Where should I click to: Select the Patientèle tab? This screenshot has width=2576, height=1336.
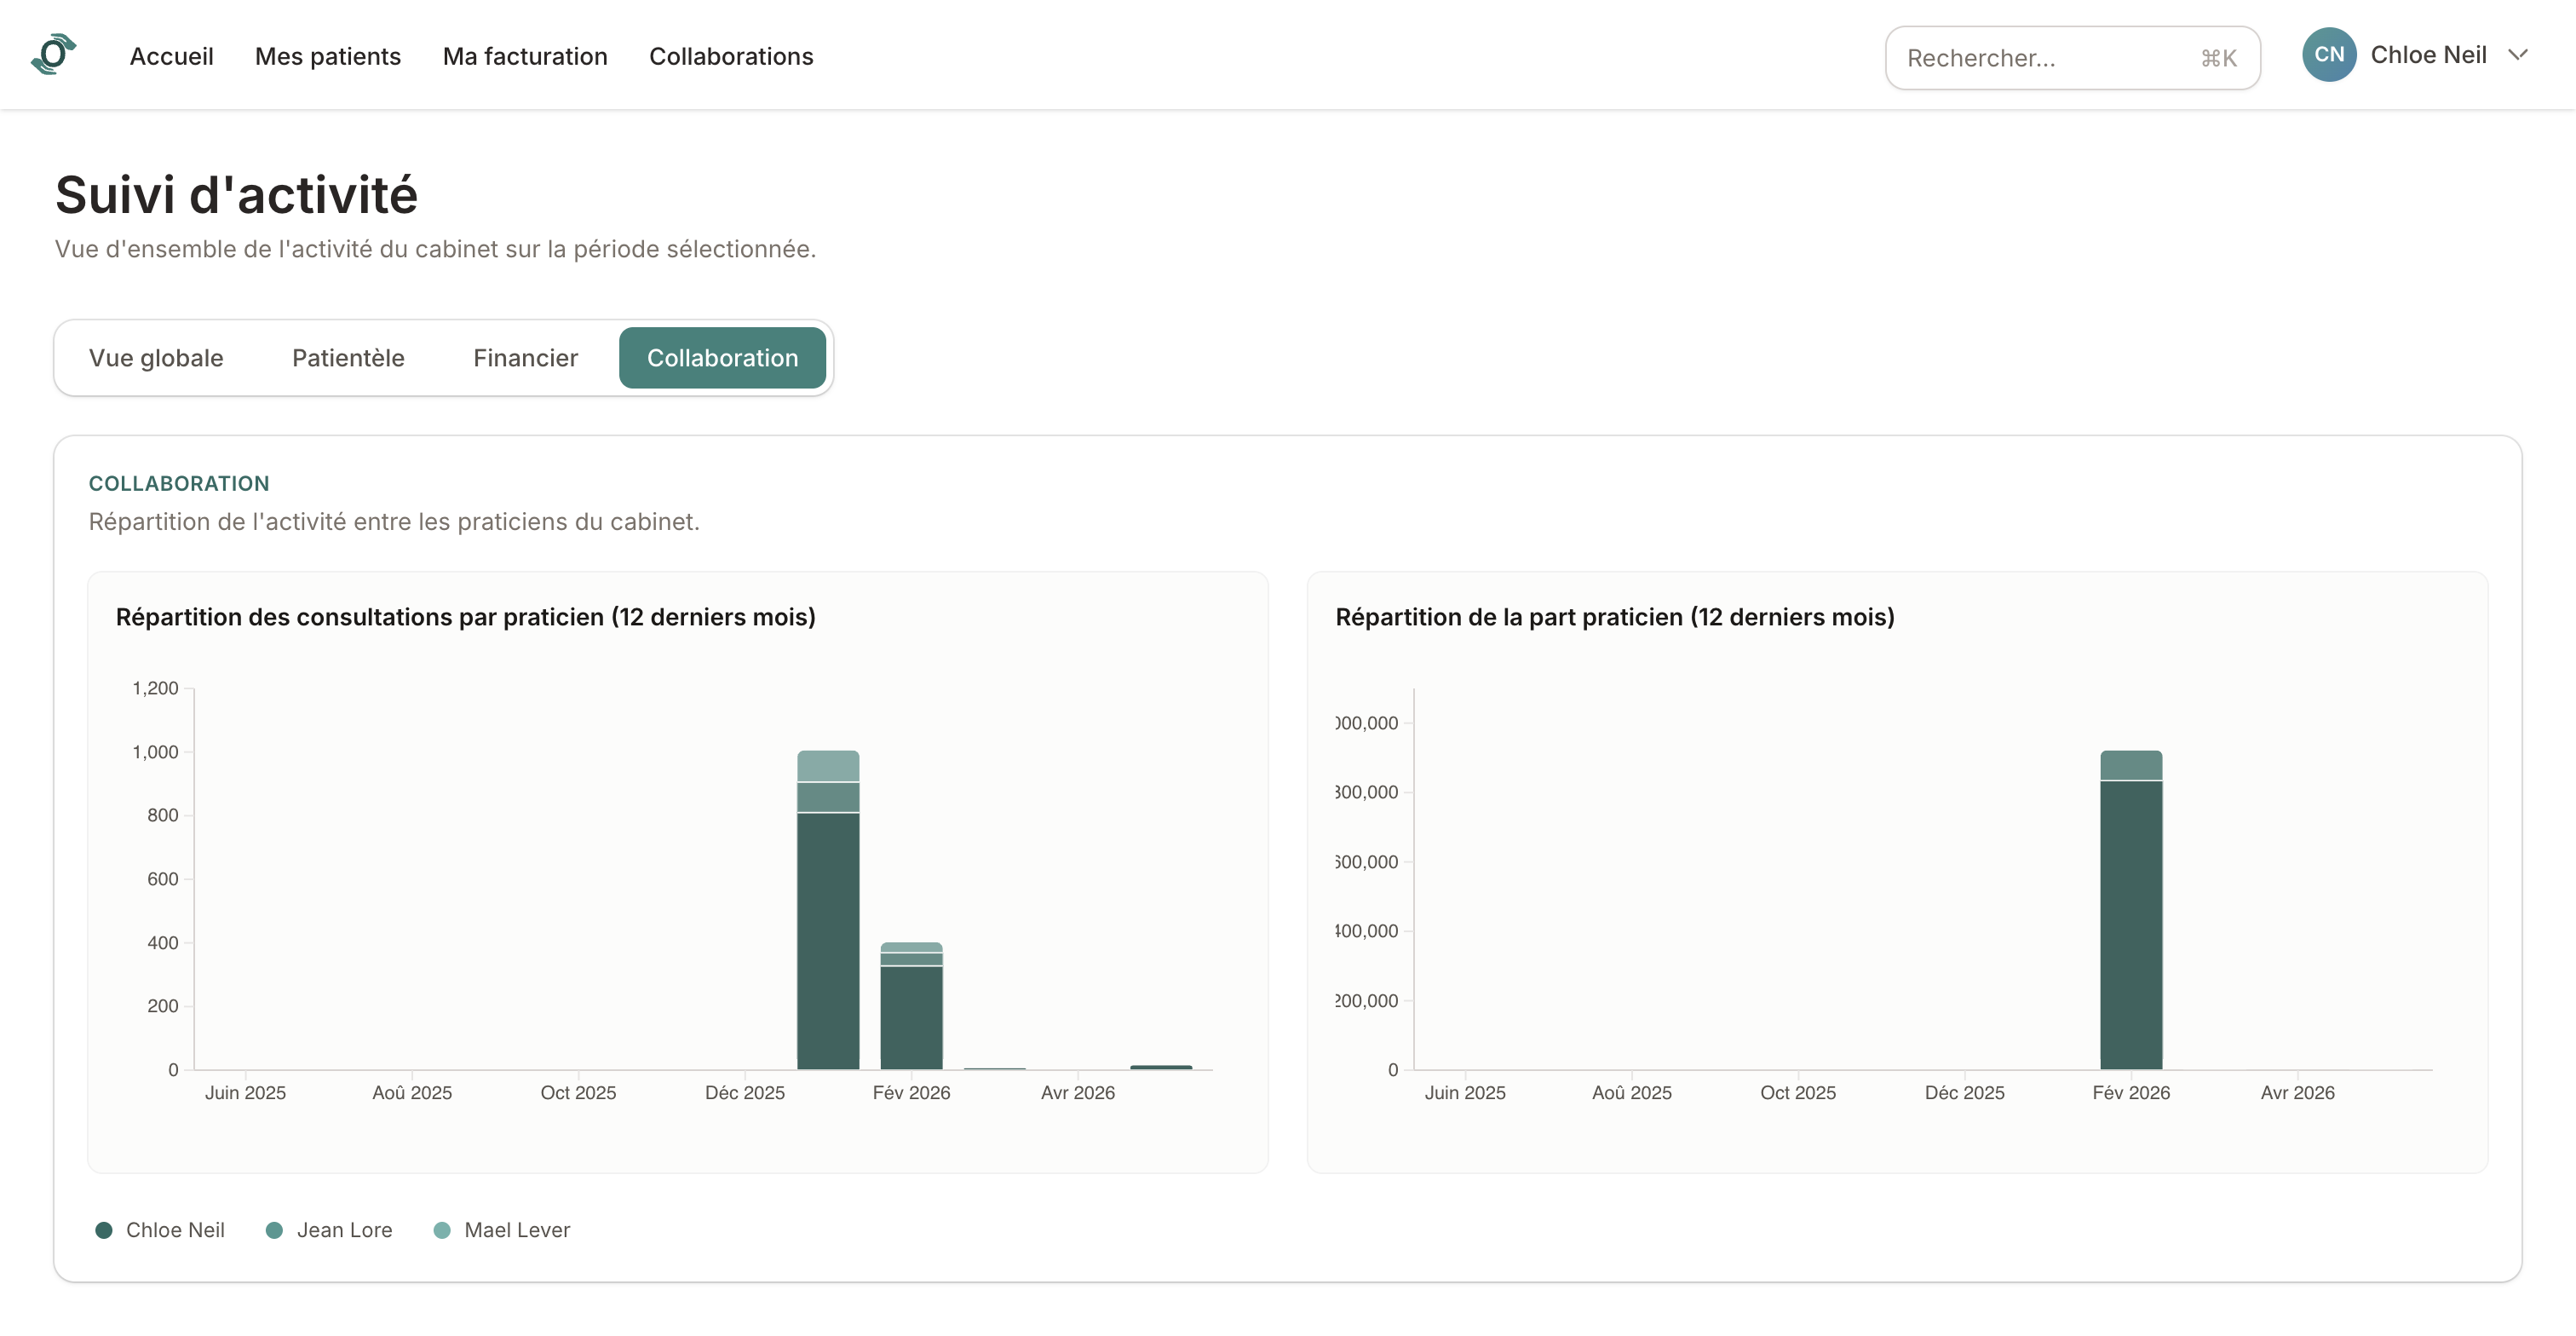coord(348,358)
